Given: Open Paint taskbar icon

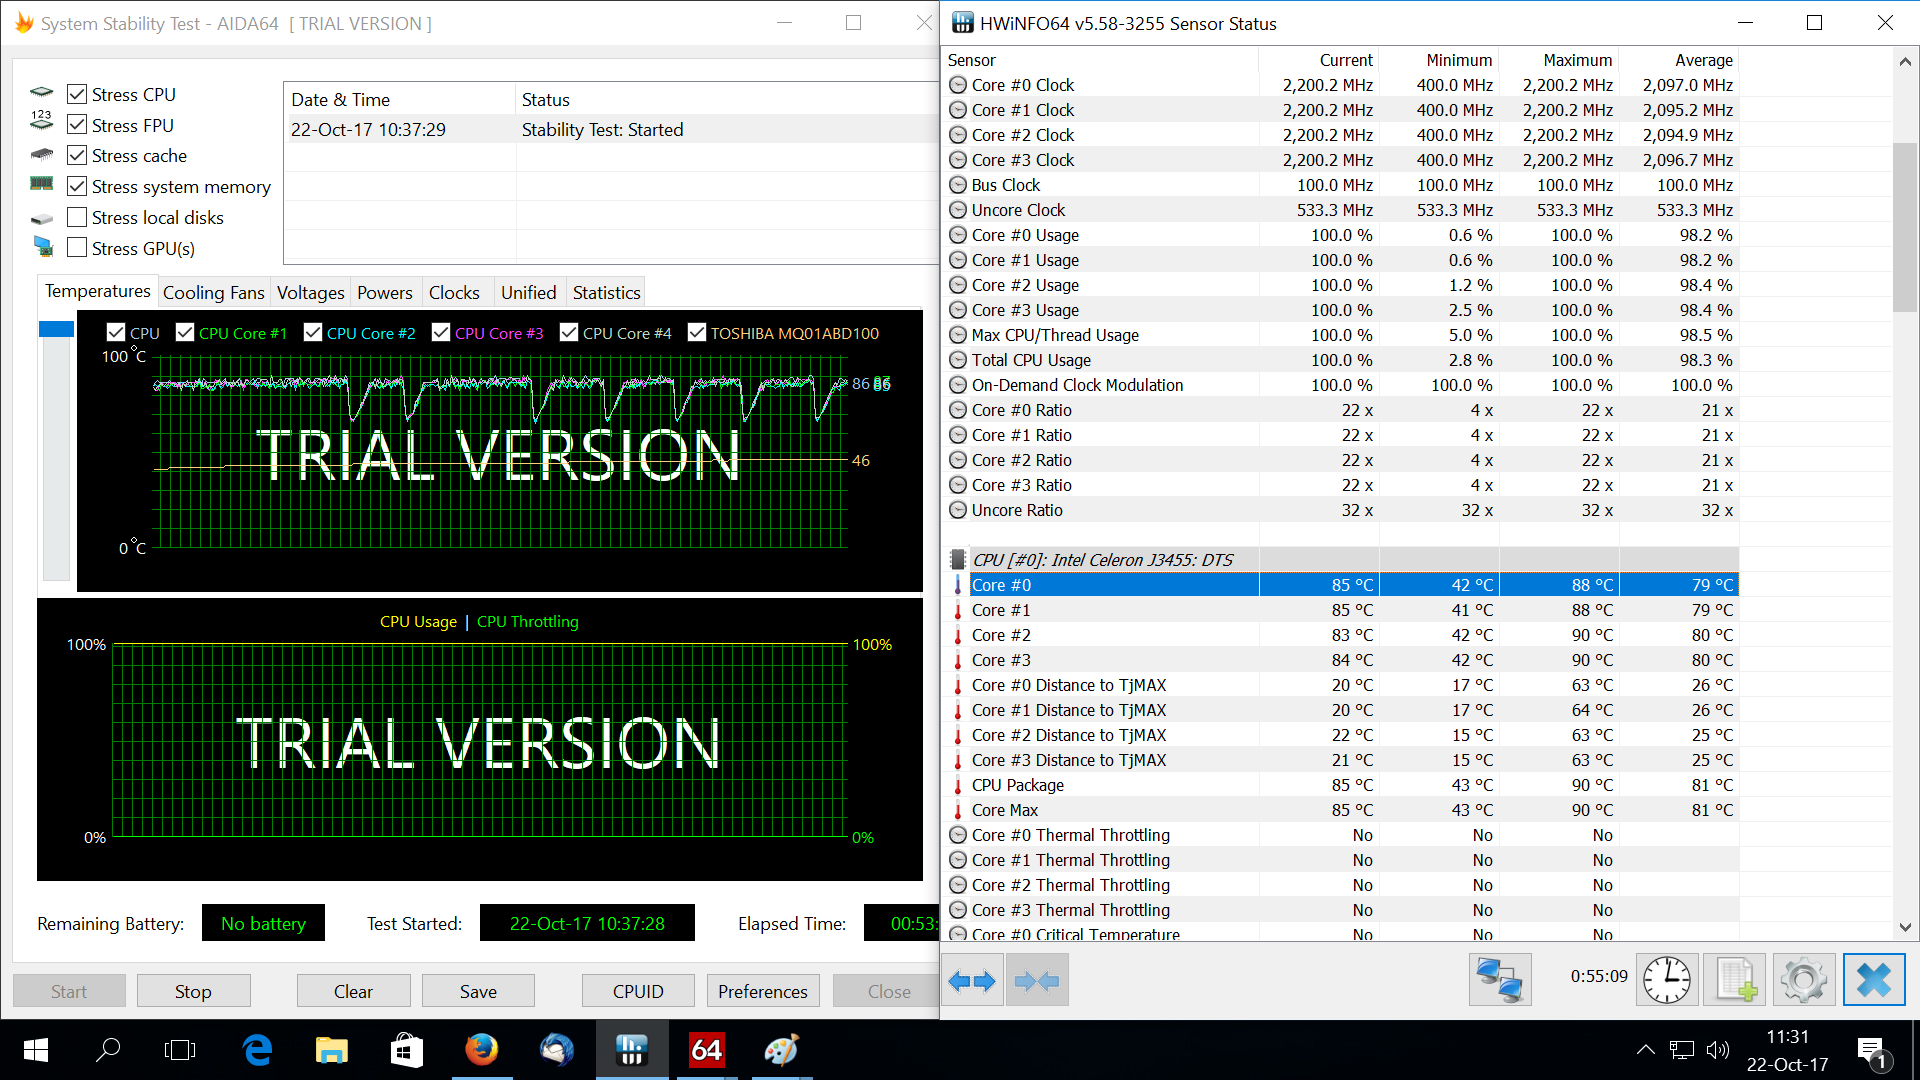Looking at the screenshot, I should 781,1050.
